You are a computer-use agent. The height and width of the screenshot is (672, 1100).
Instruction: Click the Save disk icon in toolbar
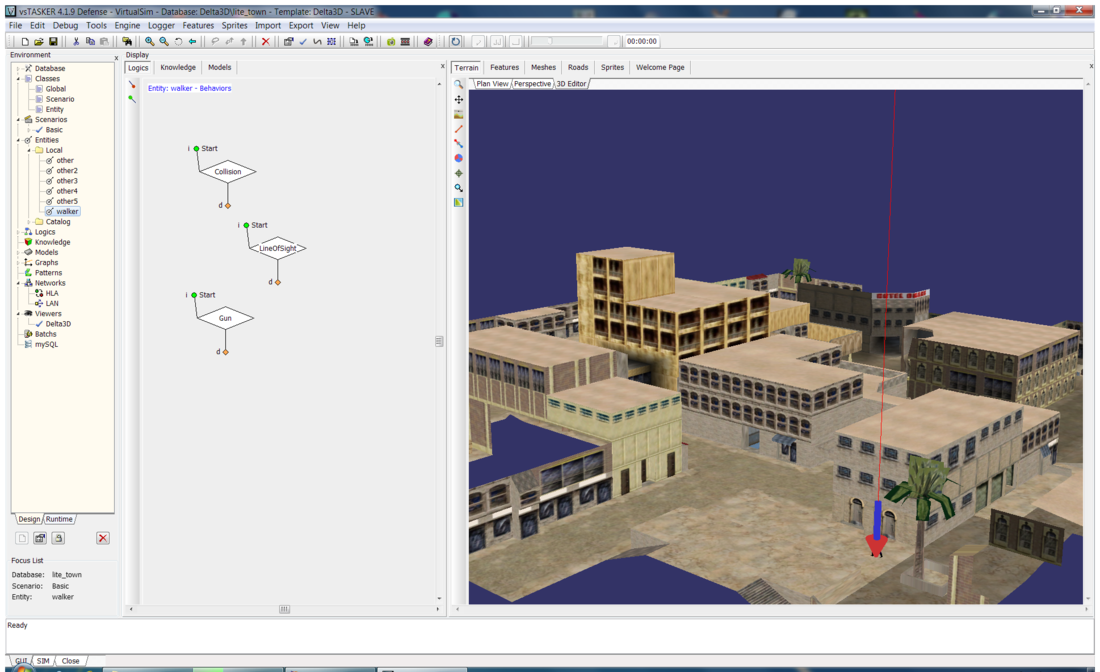point(53,42)
